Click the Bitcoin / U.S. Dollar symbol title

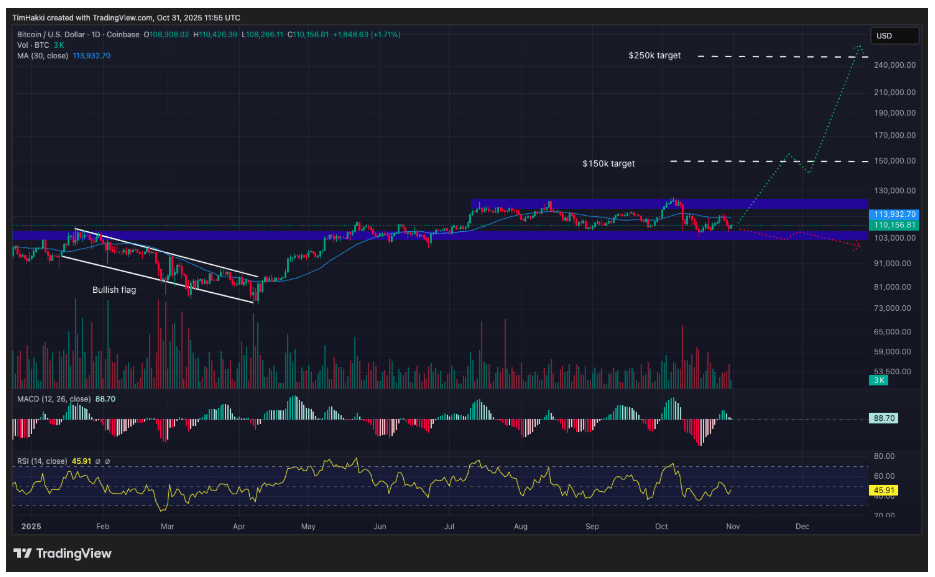coord(78,35)
